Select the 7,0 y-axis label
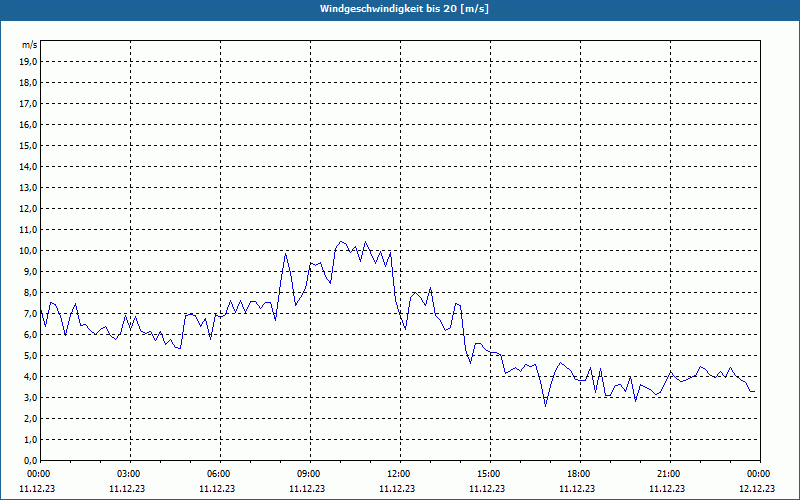The height and width of the screenshot is (500, 800). coord(30,313)
